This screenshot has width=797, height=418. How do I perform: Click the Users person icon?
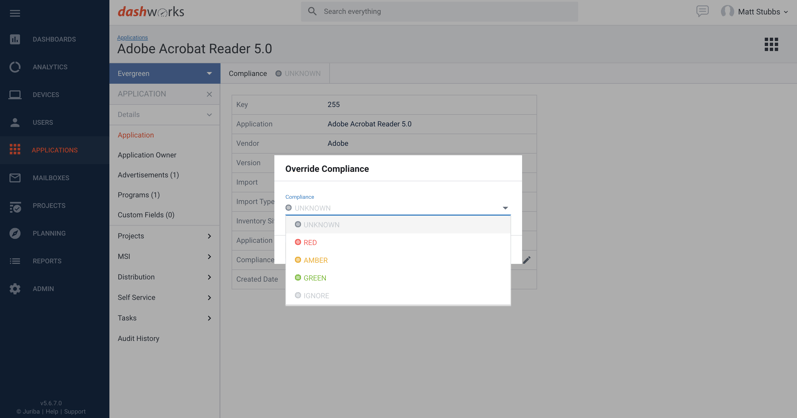[15, 122]
